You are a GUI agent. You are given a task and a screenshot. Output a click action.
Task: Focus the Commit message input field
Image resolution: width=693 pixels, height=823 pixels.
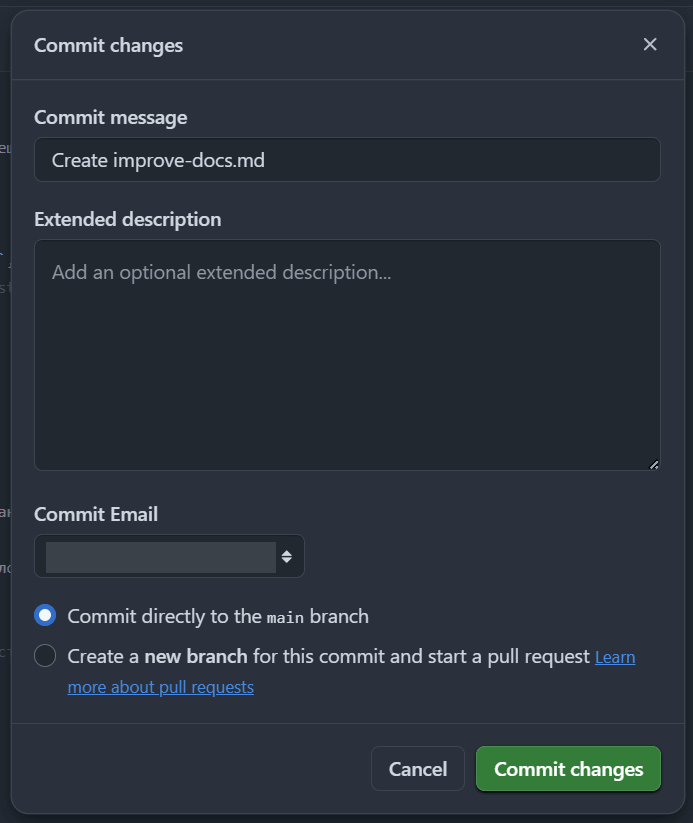point(347,160)
